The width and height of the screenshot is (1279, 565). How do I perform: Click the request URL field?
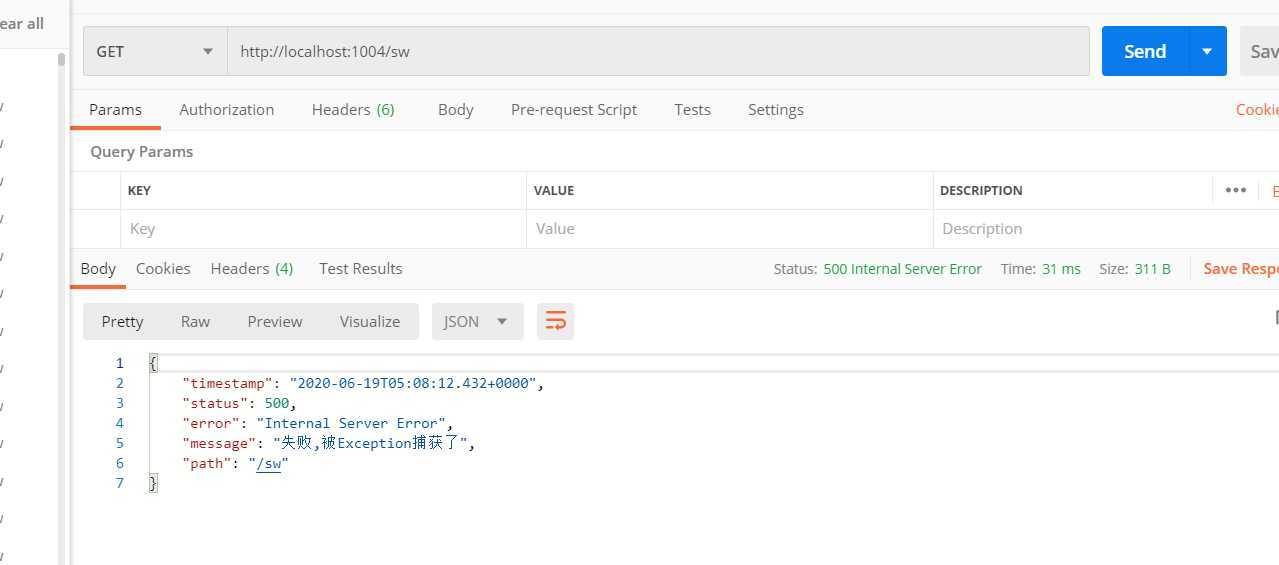click(658, 51)
